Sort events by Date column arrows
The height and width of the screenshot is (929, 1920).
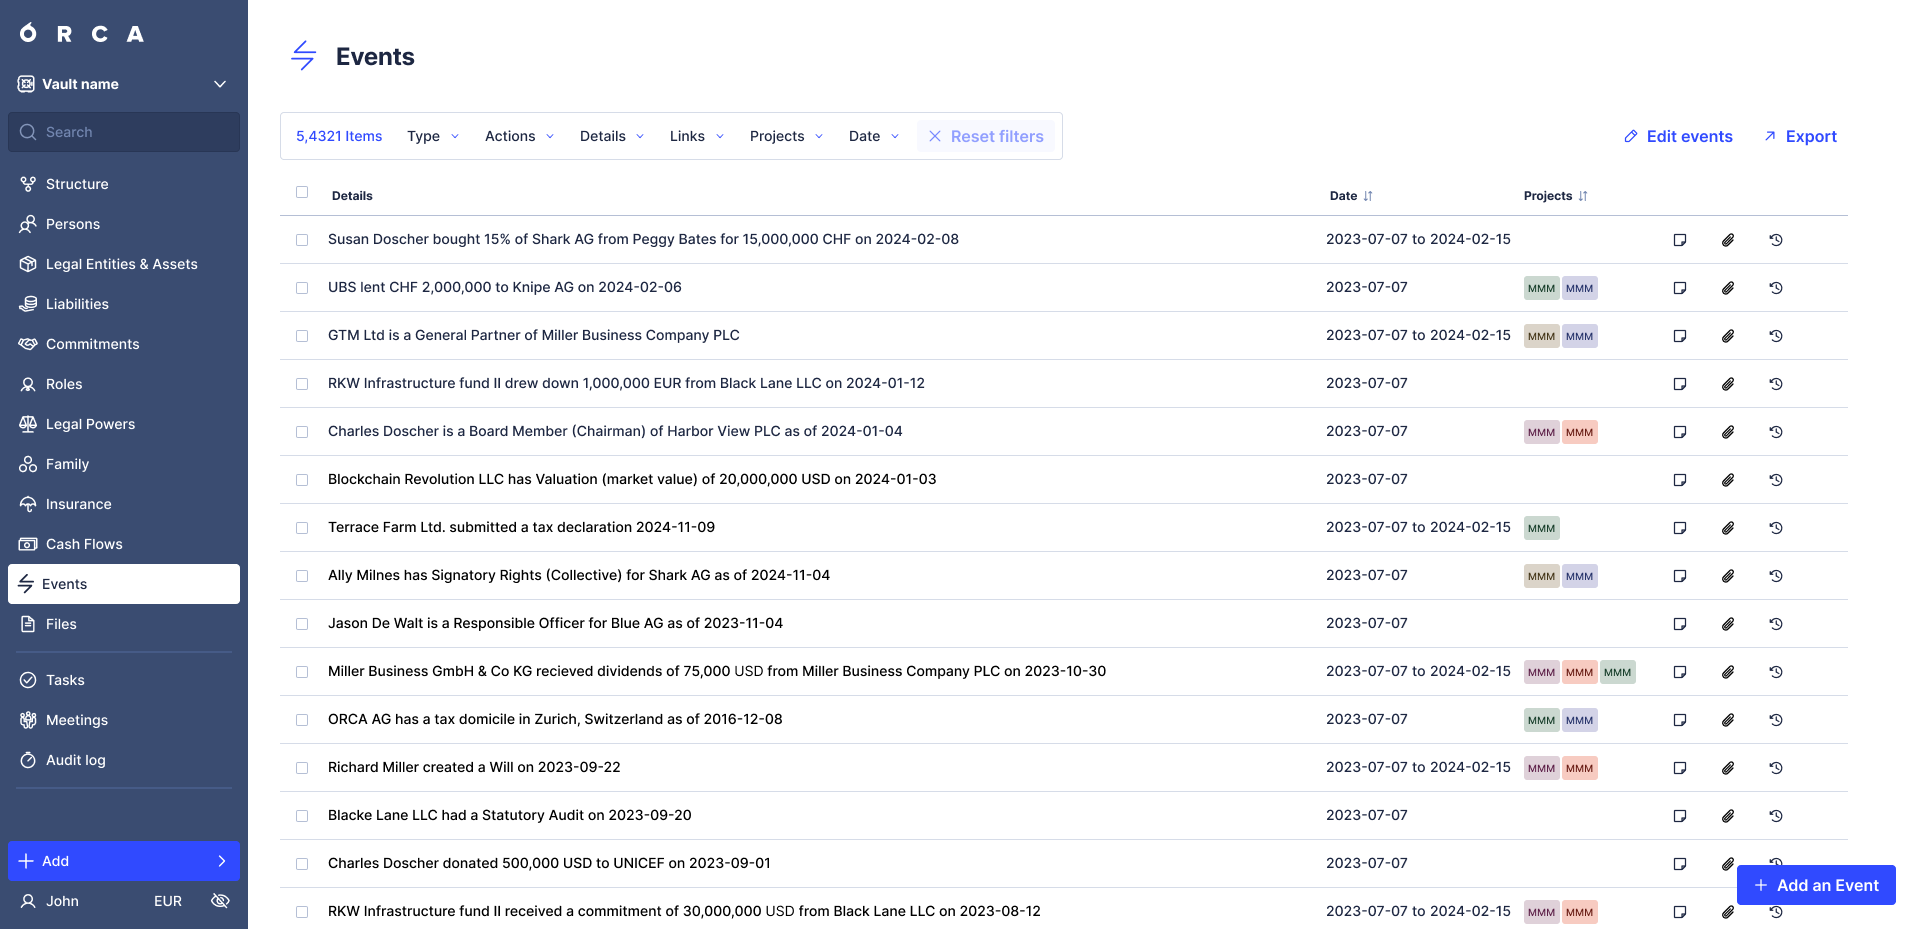(1368, 196)
